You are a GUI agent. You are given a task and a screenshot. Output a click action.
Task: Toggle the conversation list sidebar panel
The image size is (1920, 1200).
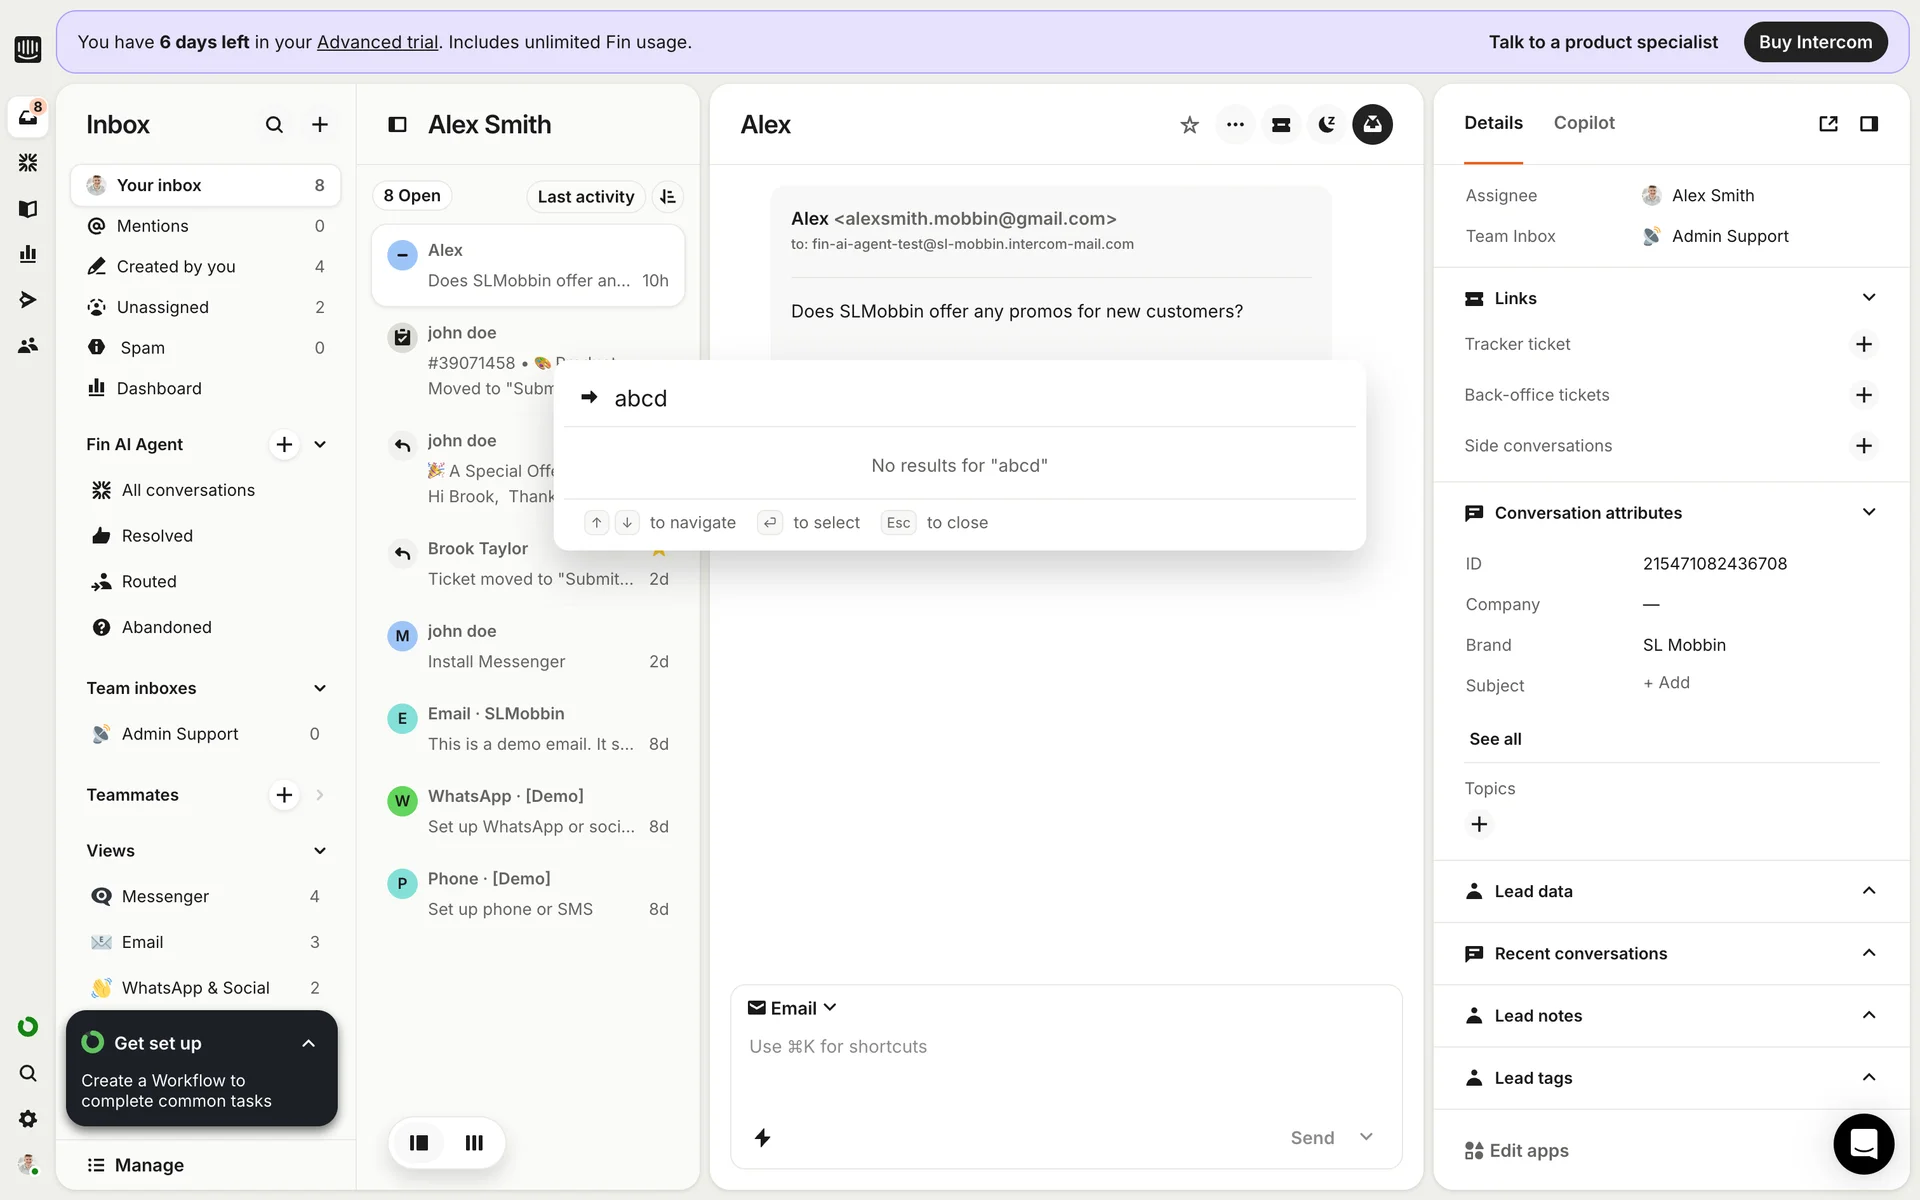(397, 125)
